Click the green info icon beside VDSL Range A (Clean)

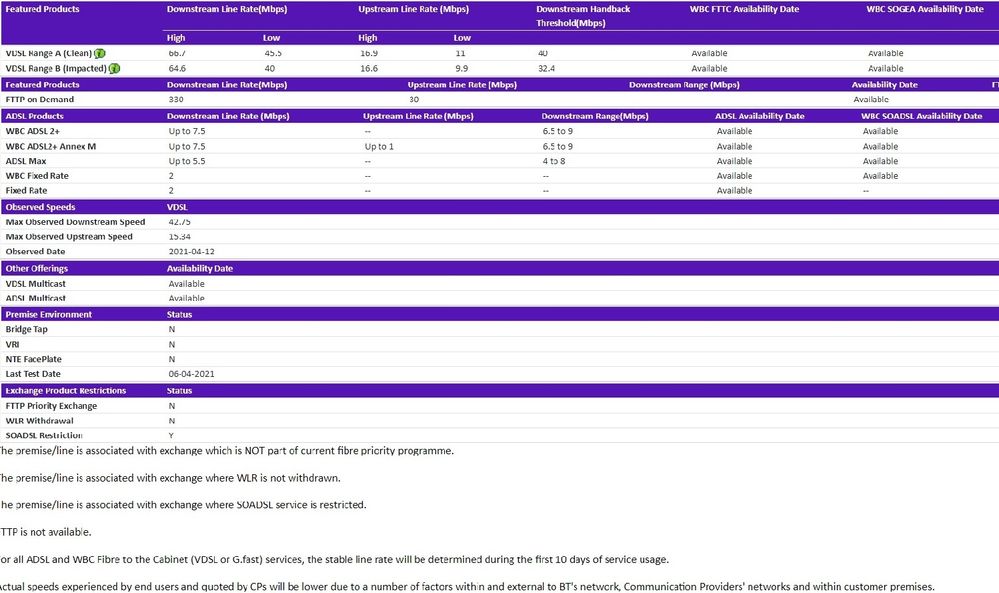(101, 53)
